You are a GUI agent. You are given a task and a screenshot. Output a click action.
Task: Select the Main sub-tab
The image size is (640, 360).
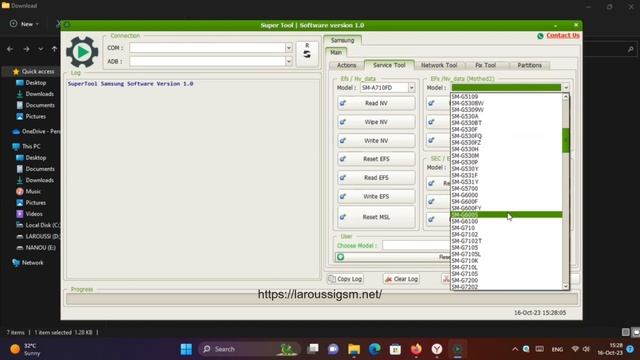click(336, 52)
